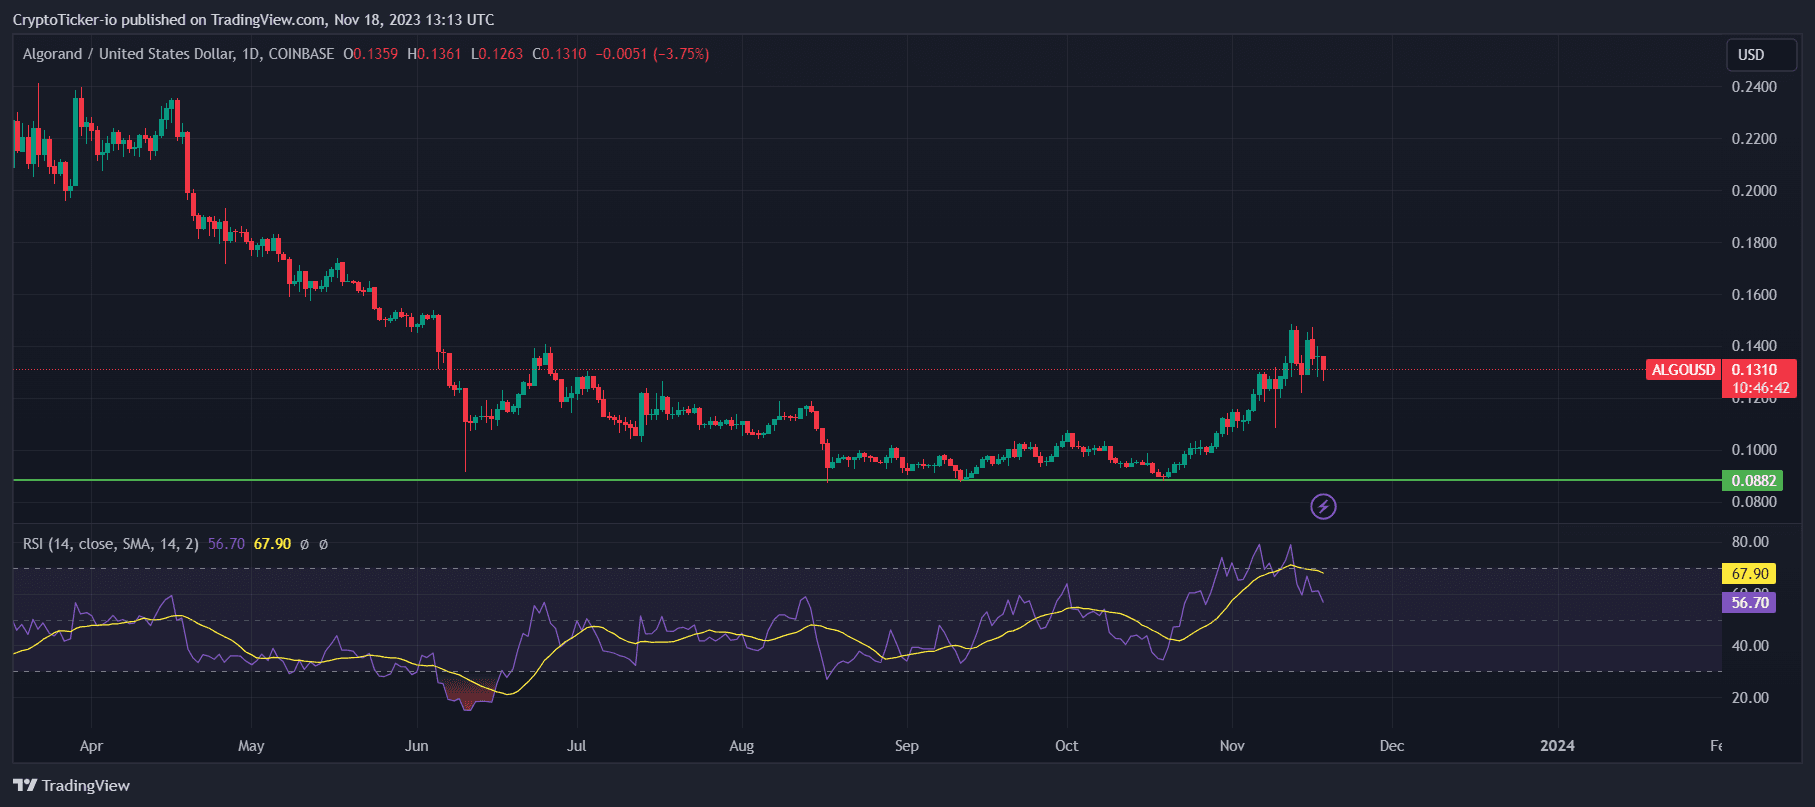Screen dimensions: 1815x807
Task: Click the red ALGOUSD symbol label
Action: (x=1682, y=370)
